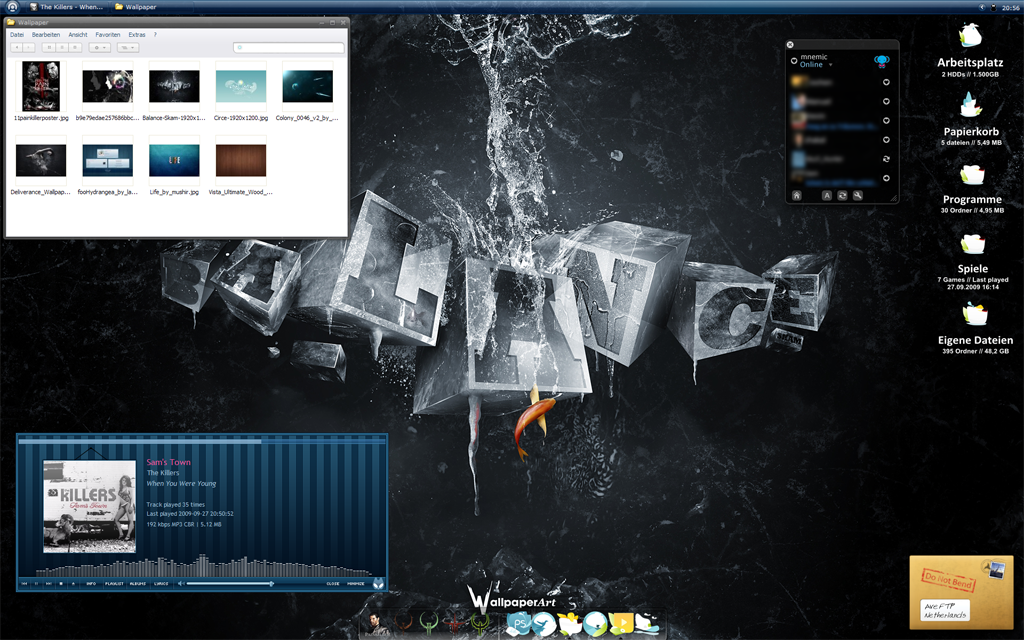
Task: Click the LYRICS button in music player
Action: pyautogui.click(x=160, y=583)
